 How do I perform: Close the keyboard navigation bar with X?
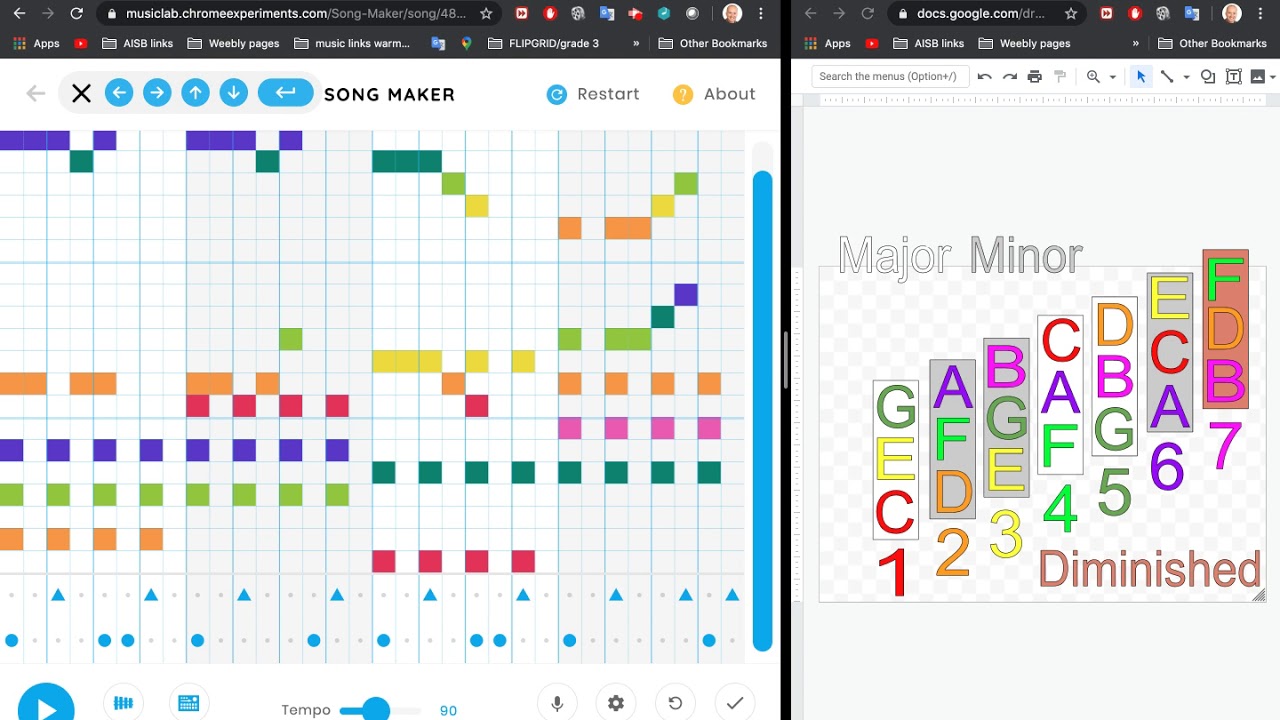pos(82,94)
